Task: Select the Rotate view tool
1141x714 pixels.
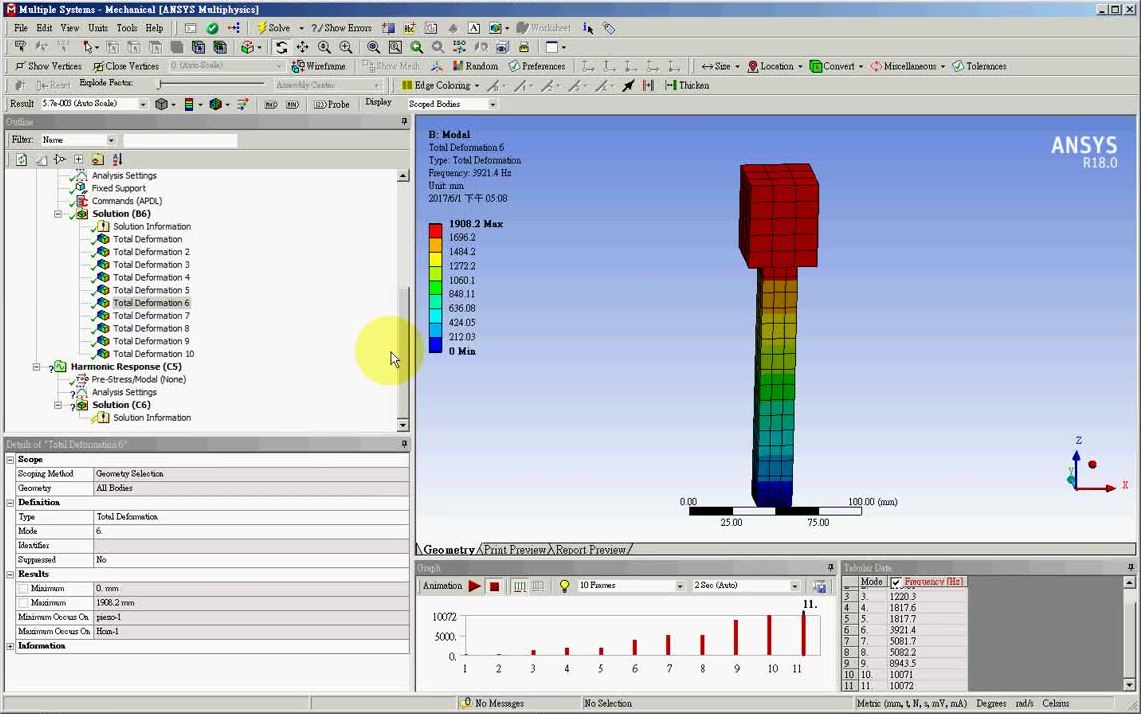Action: pyautogui.click(x=281, y=47)
